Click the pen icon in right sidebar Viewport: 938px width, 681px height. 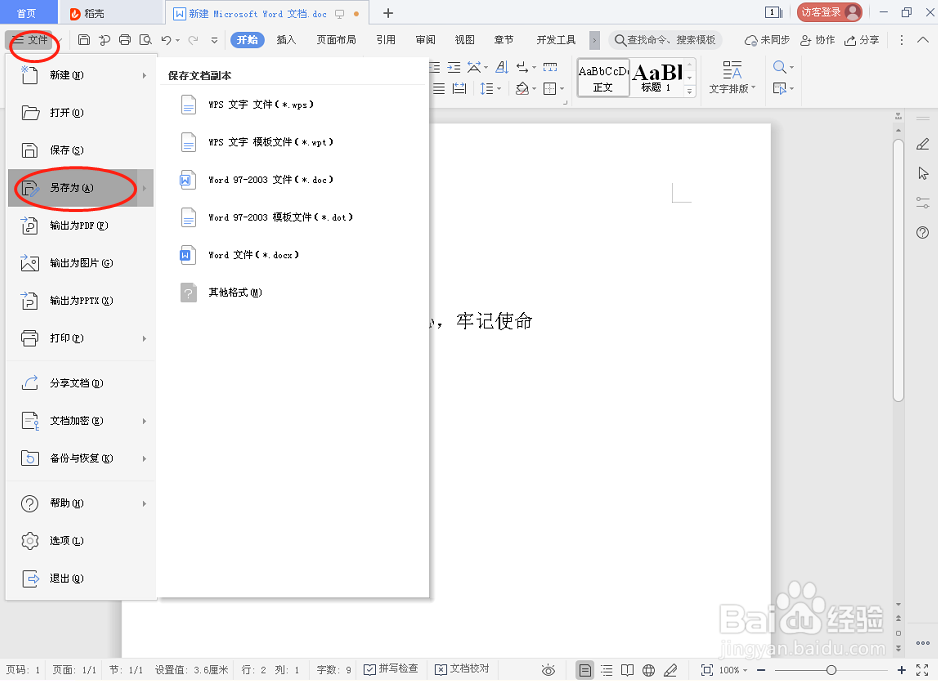(x=923, y=144)
